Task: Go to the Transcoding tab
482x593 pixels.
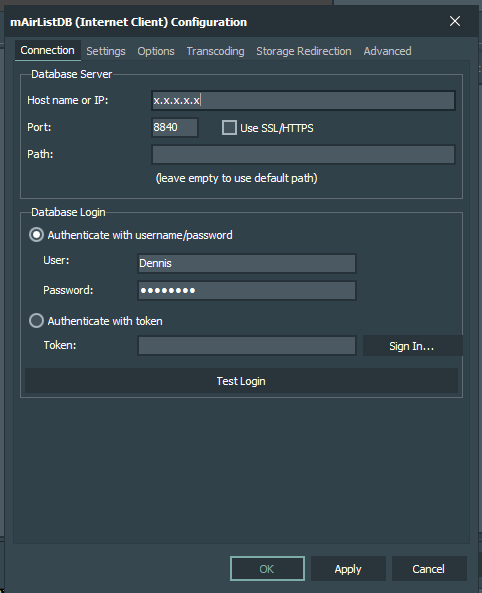Action: pos(215,51)
